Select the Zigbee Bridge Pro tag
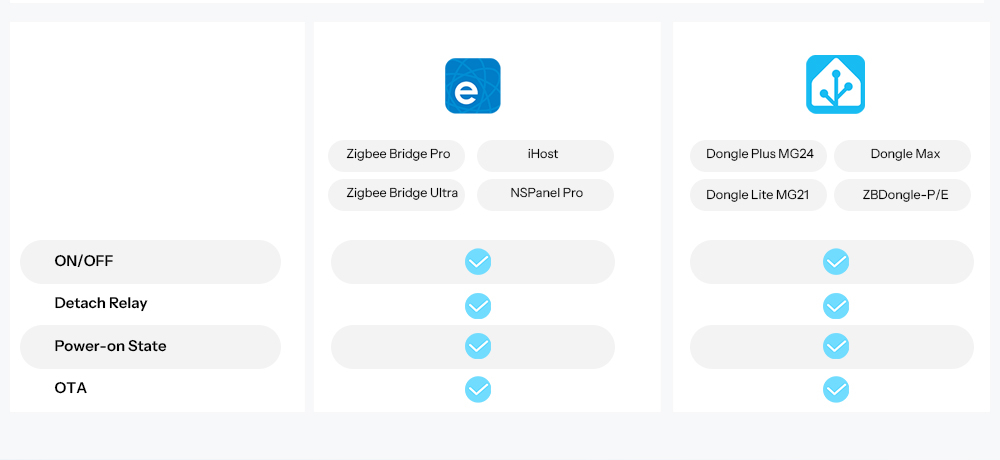This screenshot has height=460, width=1000. pyautogui.click(x=398, y=155)
